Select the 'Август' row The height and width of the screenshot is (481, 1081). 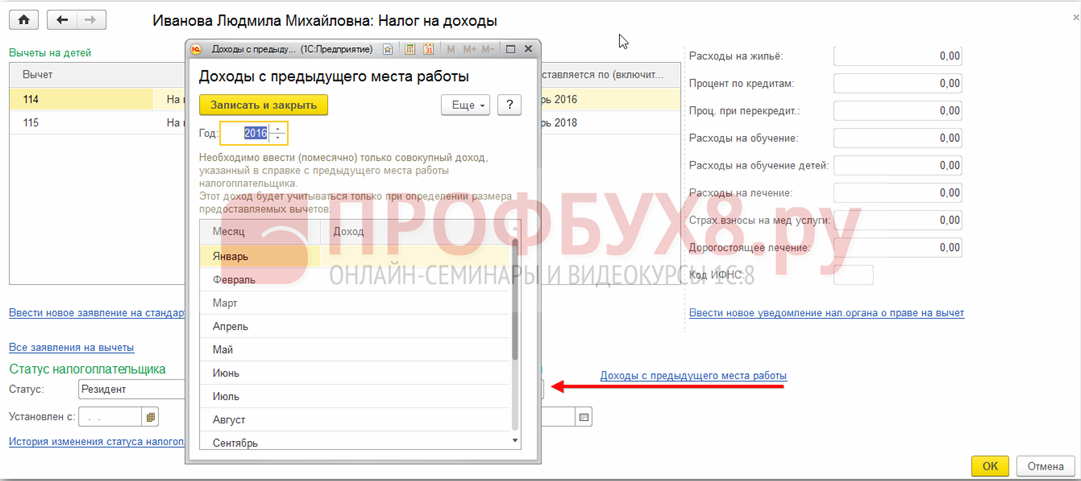point(355,419)
